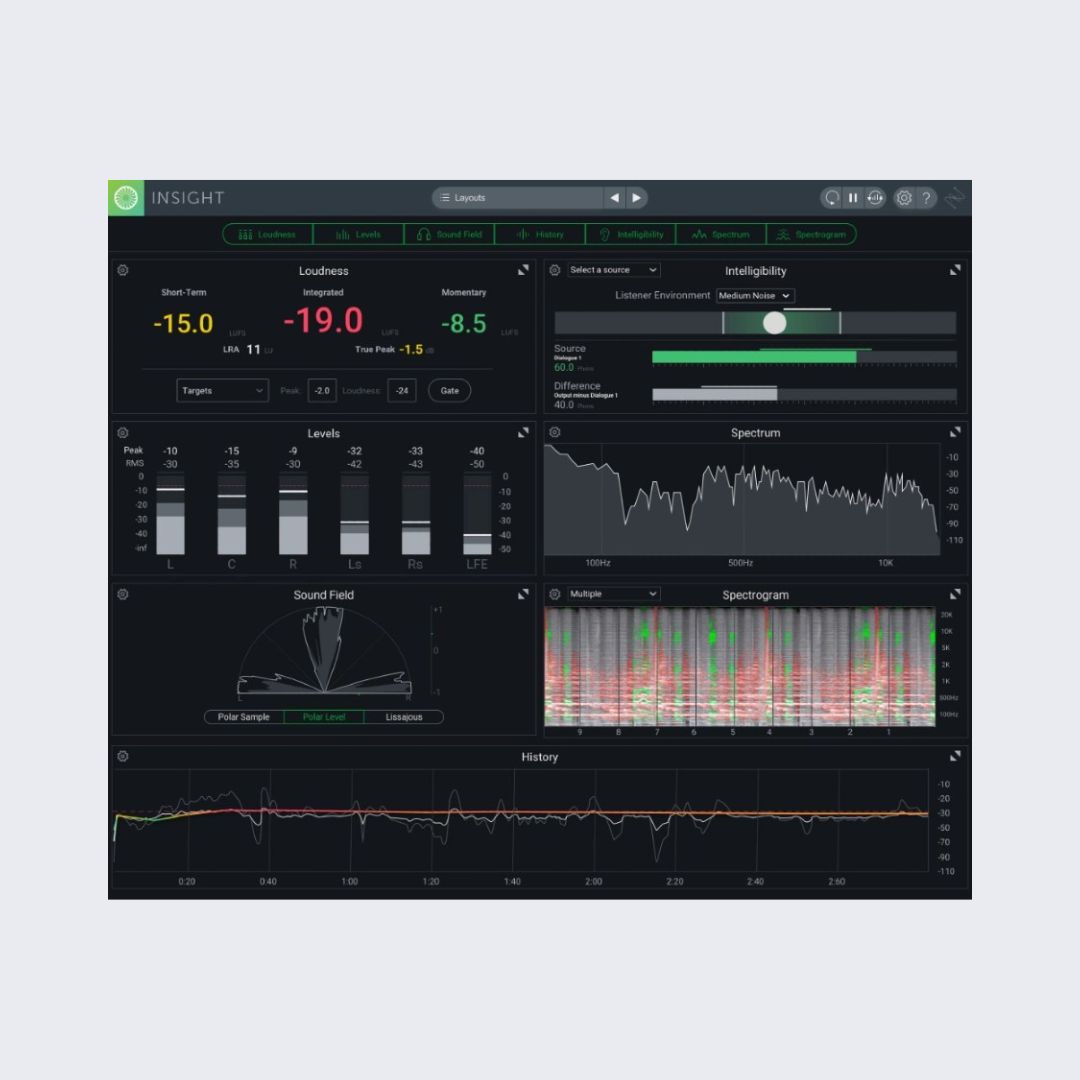Open the Targets dropdown in Loudness

pos(222,391)
